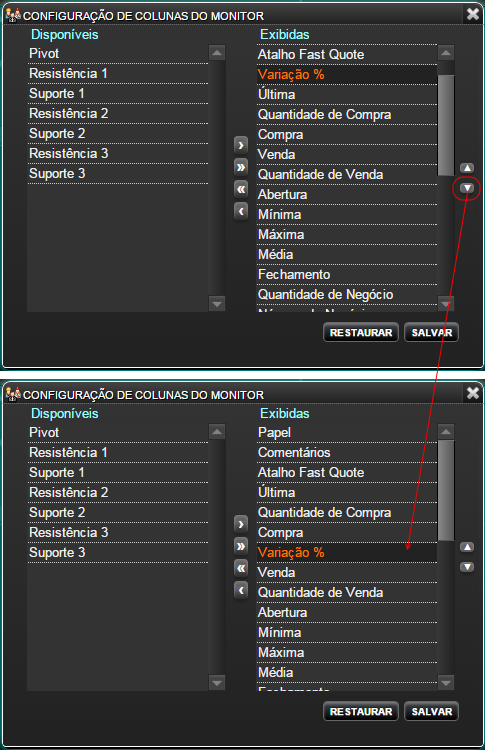Select Última in lower dialog's Exibidas list
Viewport: 485px width, 750px height.
pyautogui.click(x=347, y=493)
